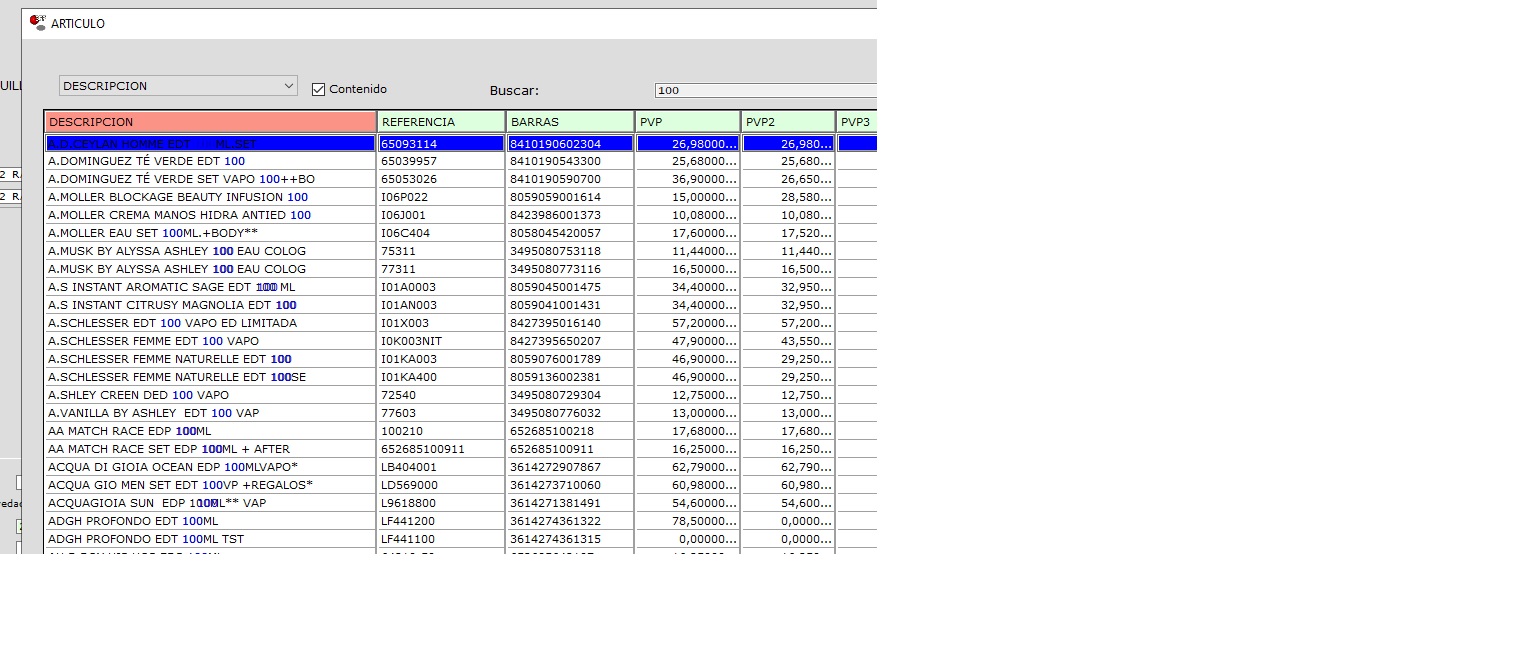Toggle the Contenido checkbox
Image resolution: width=1536 pixels, height=648 pixels.
click(x=319, y=89)
